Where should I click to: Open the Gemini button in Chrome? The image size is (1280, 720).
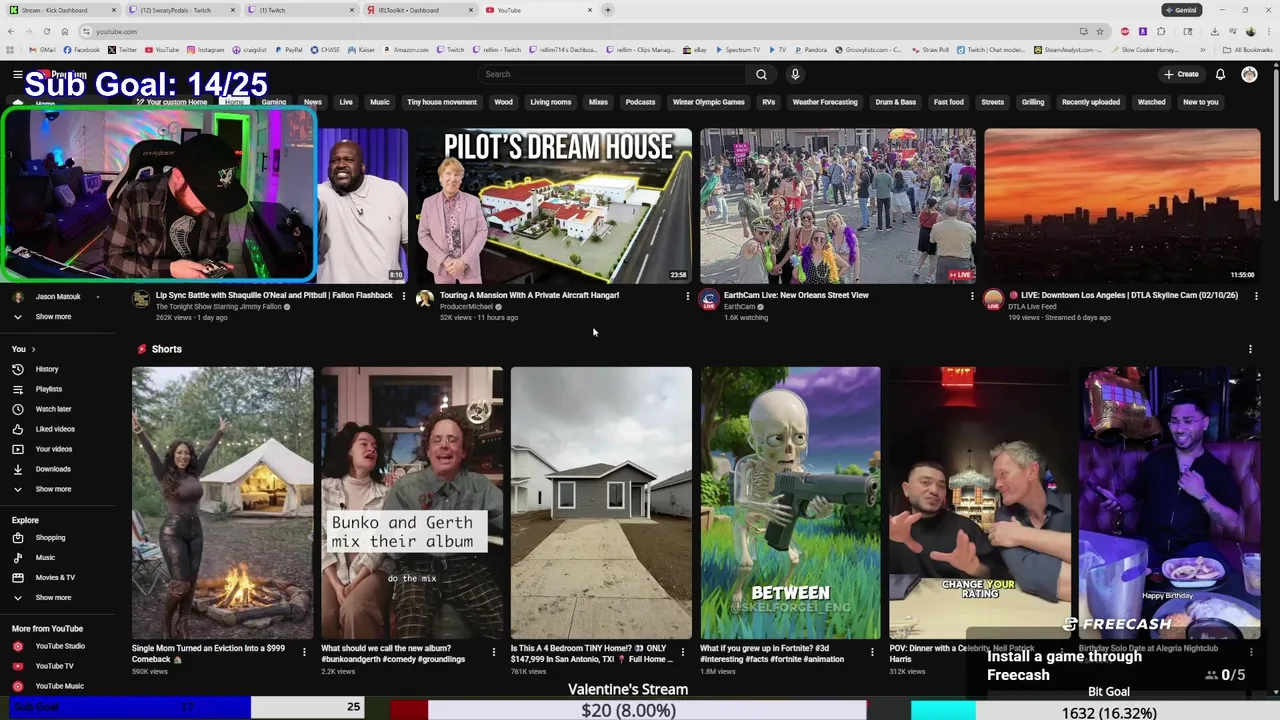[1181, 10]
